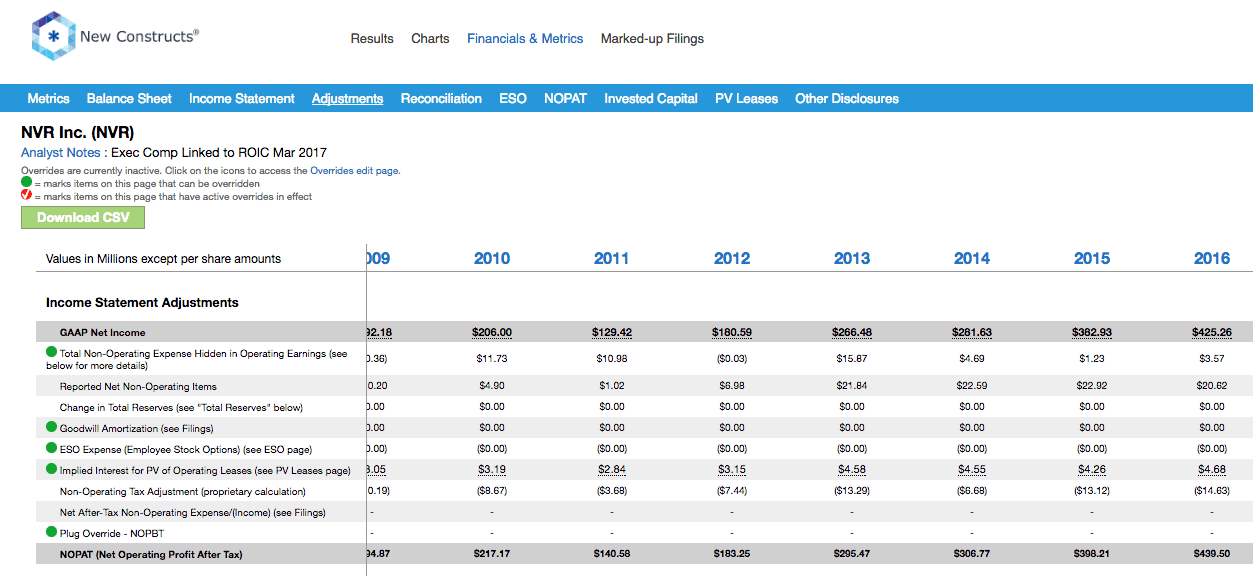Open the NOPAT tab
Screen dimensions: 1253x576
565,98
